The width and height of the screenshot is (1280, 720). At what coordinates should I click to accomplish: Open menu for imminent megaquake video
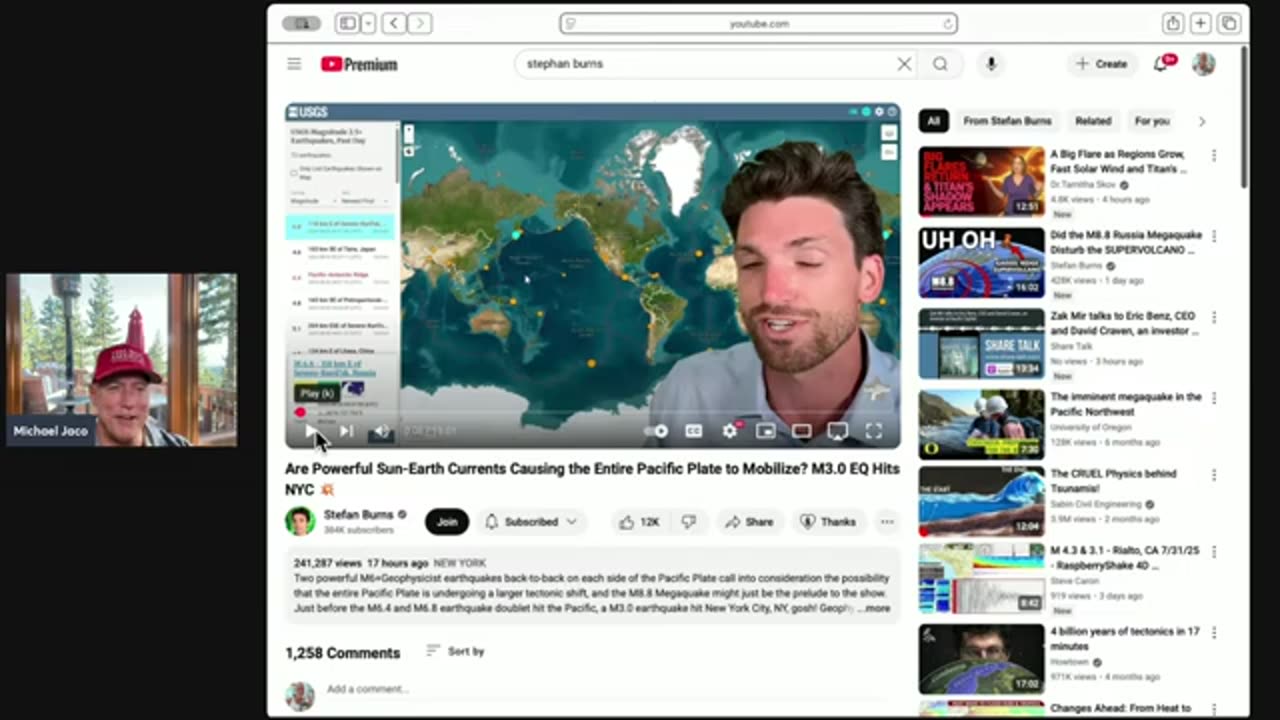pyautogui.click(x=1214, y=398)
